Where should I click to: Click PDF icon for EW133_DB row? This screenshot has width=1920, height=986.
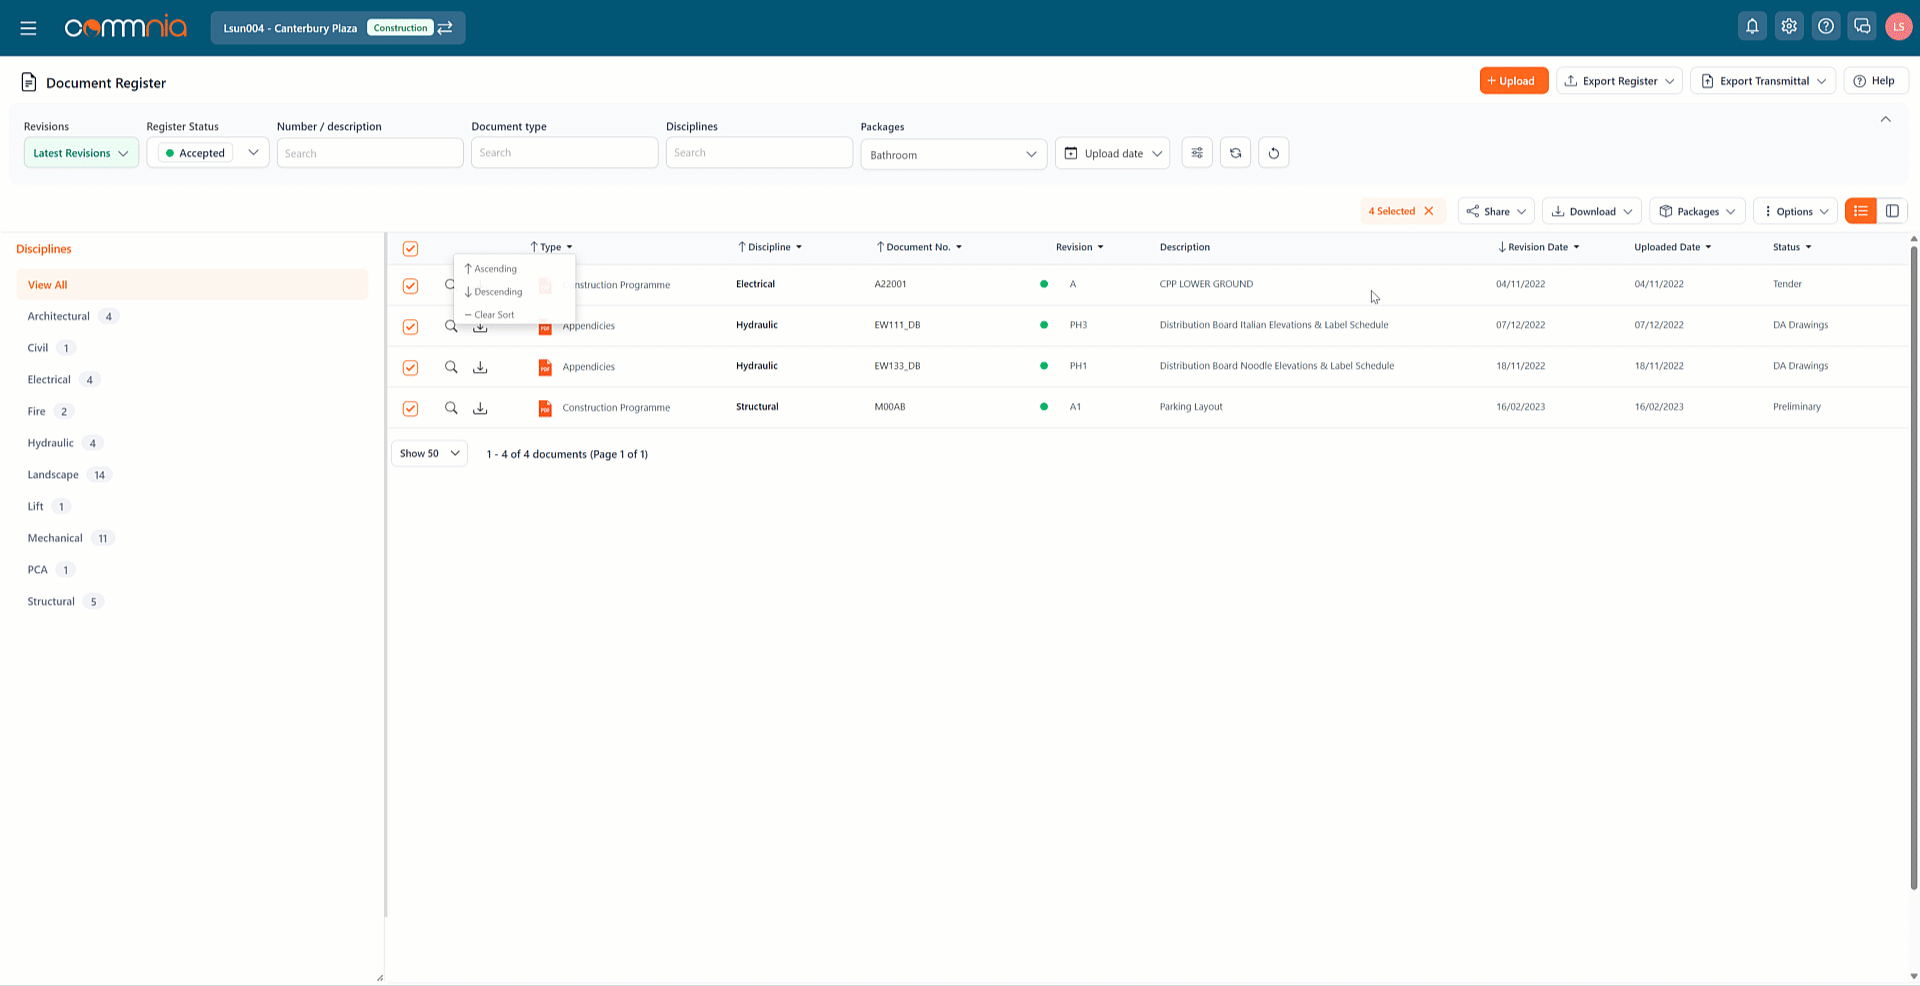pyautogui.click(x=545, y=367)
